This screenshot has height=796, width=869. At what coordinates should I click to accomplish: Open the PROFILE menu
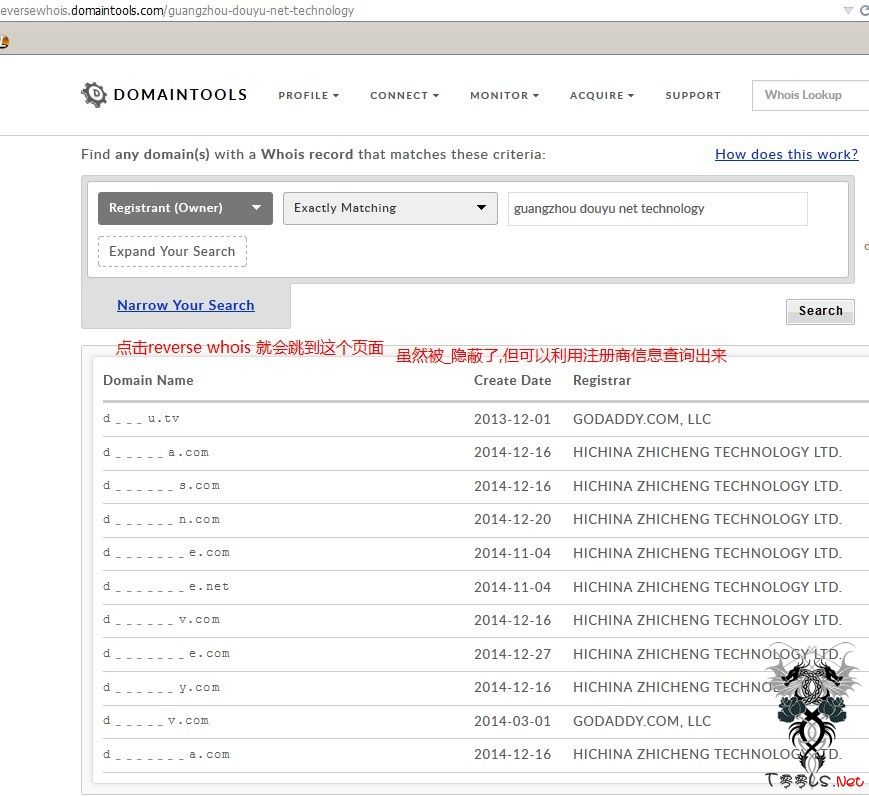pos(309,95)
